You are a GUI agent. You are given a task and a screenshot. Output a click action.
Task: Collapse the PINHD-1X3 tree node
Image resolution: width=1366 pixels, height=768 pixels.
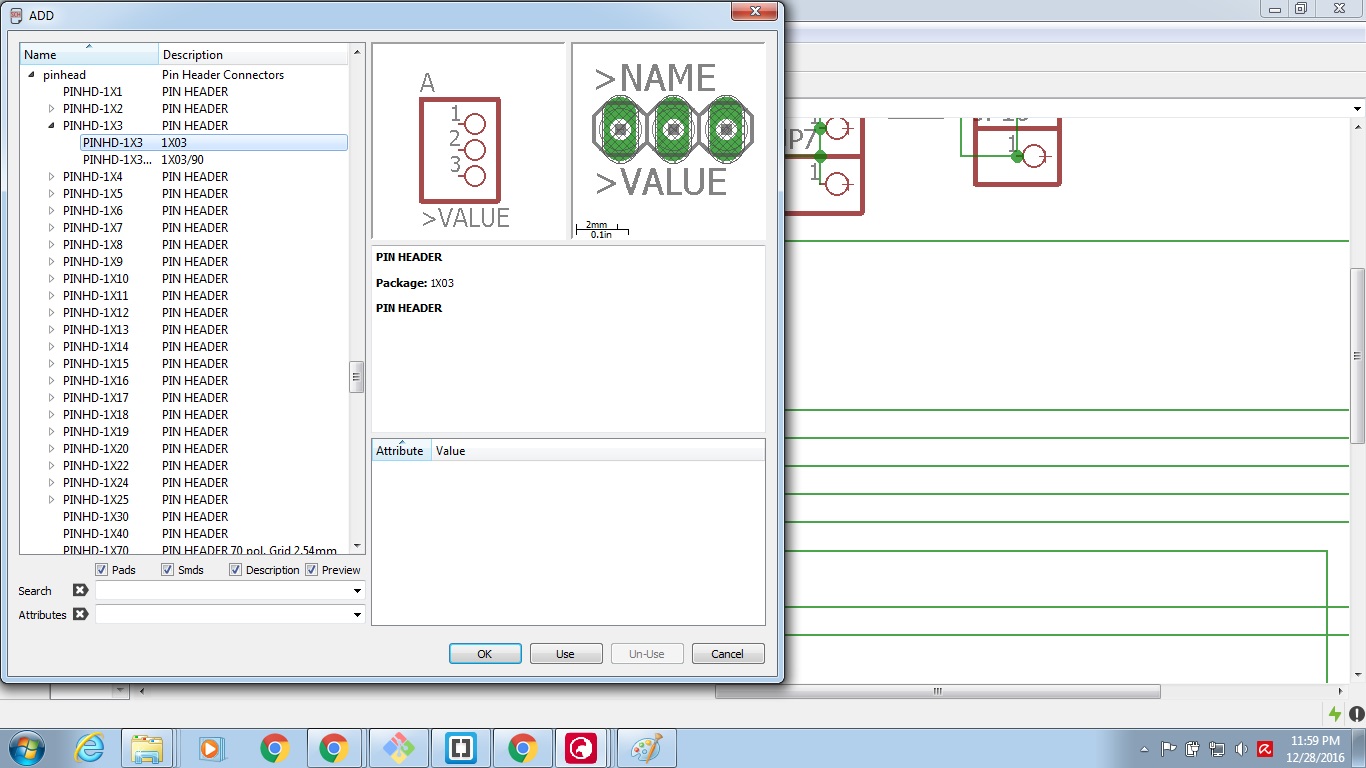click(x=52, y=126)
